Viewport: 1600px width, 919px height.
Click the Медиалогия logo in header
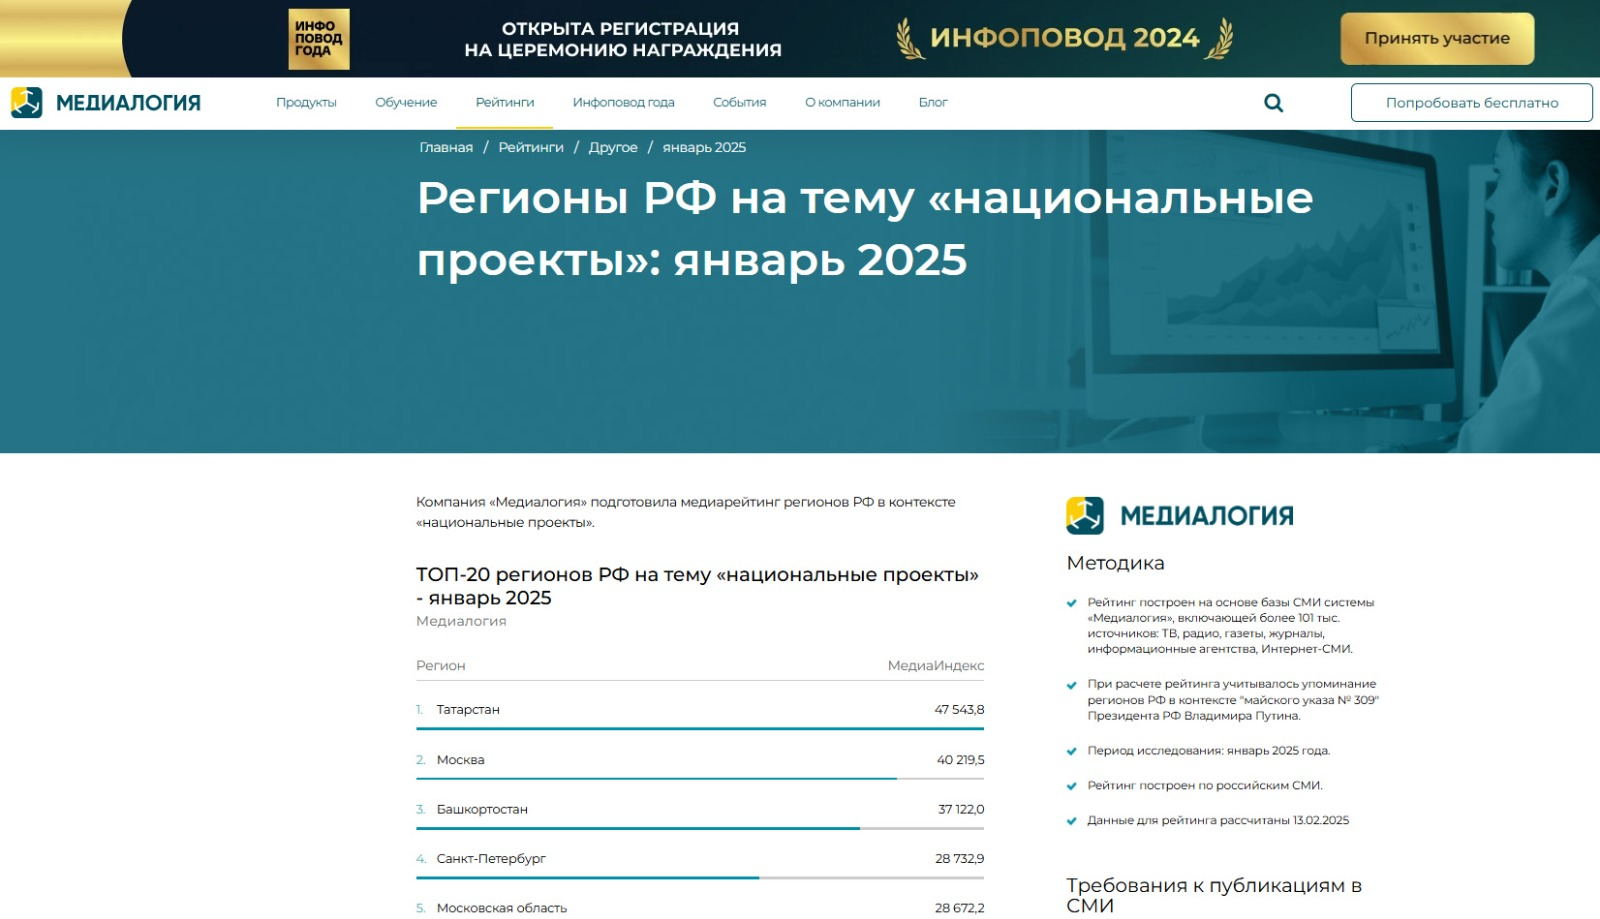(106, 103)
